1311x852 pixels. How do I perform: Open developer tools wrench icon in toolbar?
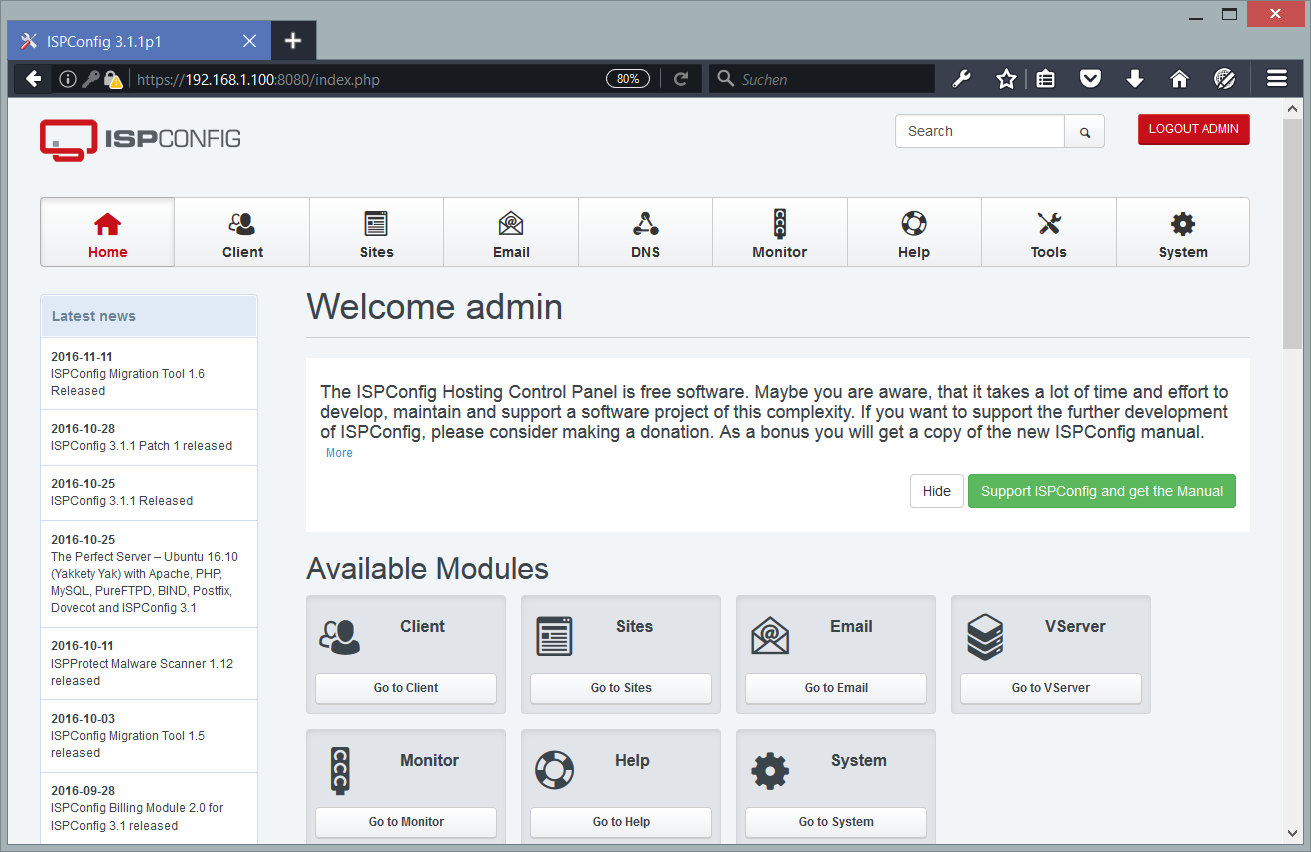[x=962, y=79]
